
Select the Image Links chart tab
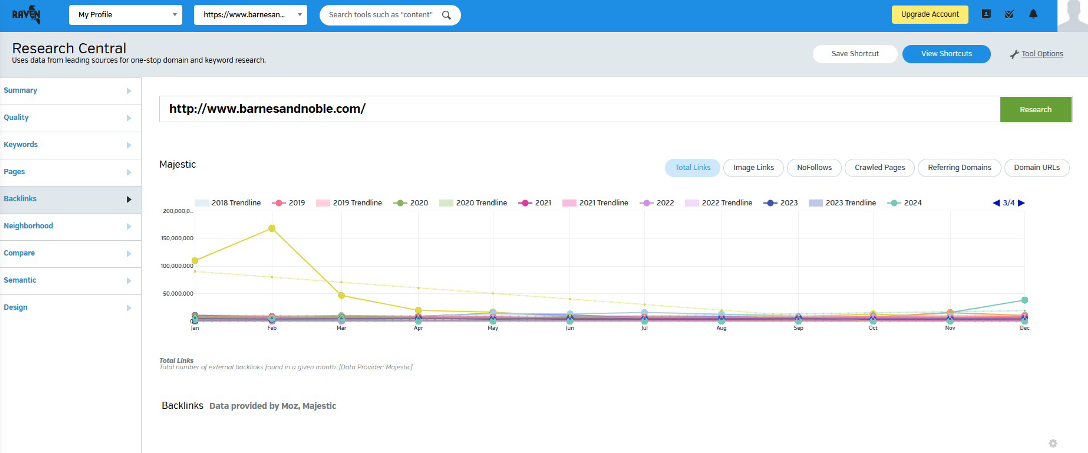pos(754,168)
